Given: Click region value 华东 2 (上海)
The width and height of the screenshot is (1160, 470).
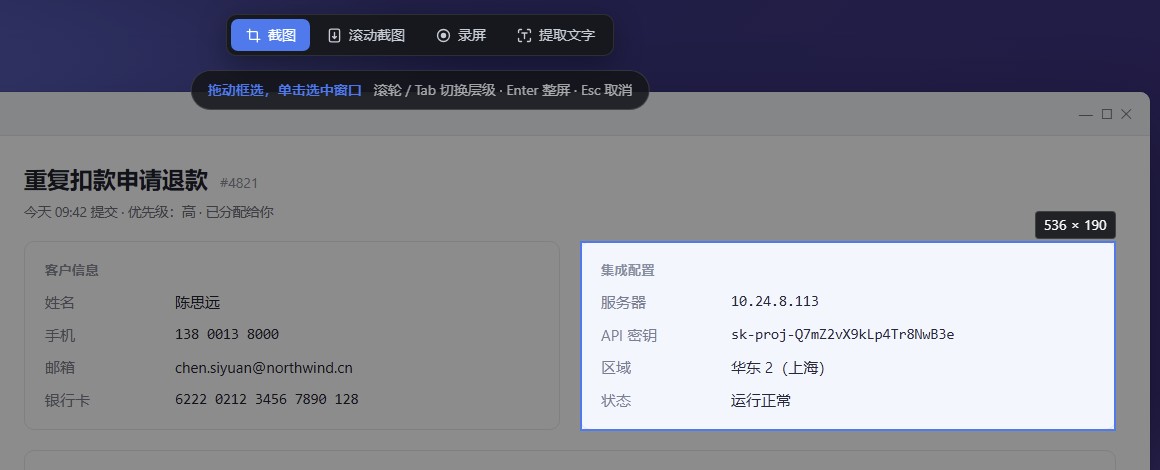Looking at the screenshot, I should pos(778,368).
